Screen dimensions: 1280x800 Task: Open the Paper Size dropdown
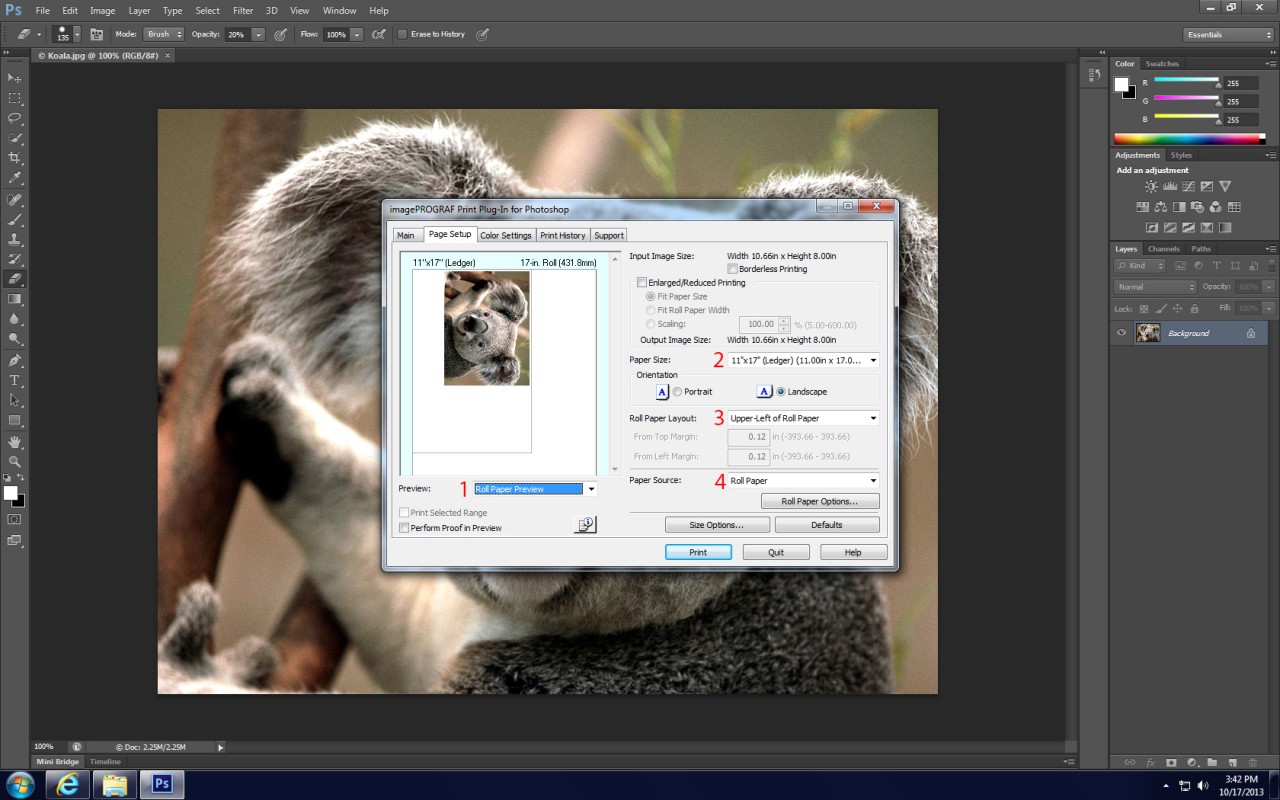pos(803,360)
